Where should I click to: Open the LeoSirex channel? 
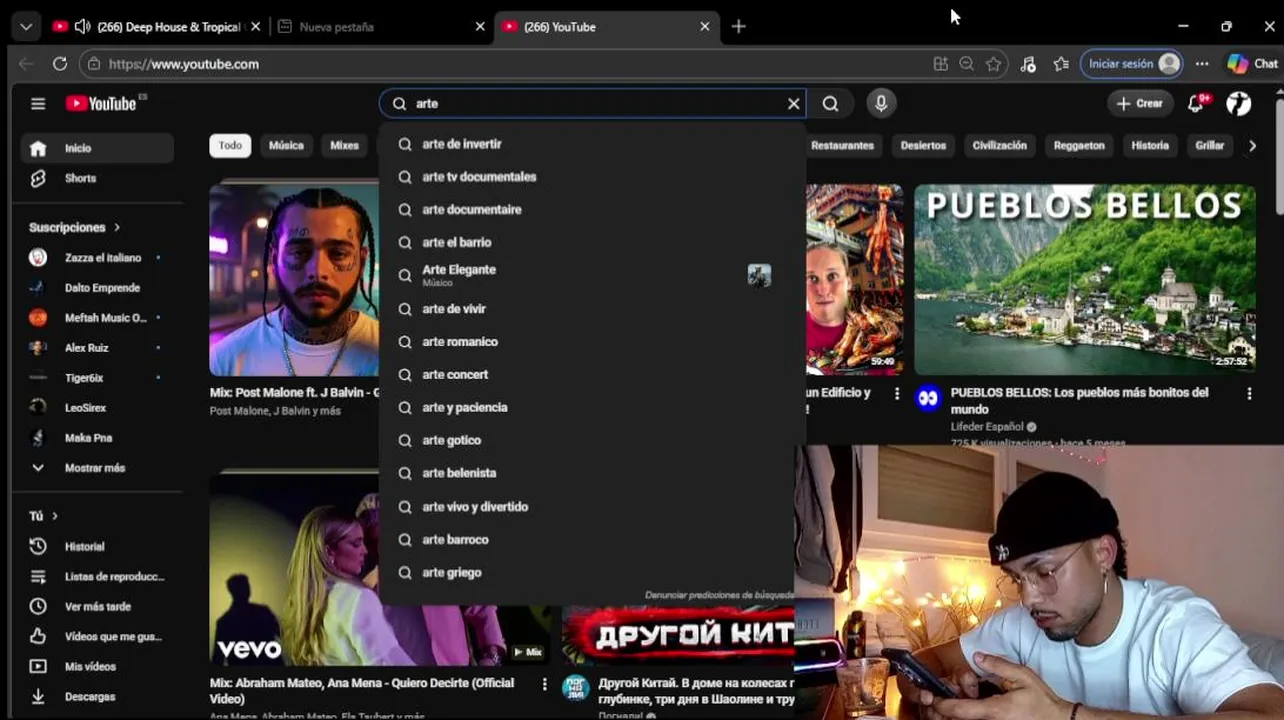pos(96,408)
